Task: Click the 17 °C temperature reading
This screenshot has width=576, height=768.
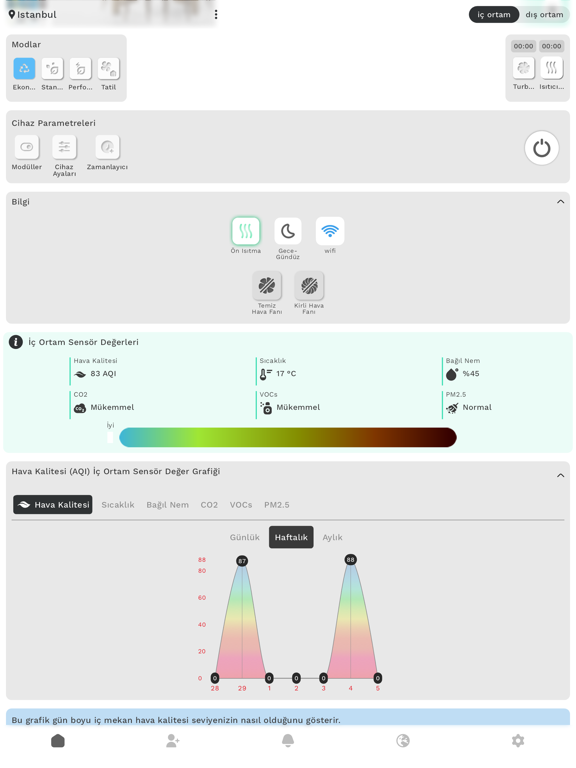Action: click(x=286, y=374)
